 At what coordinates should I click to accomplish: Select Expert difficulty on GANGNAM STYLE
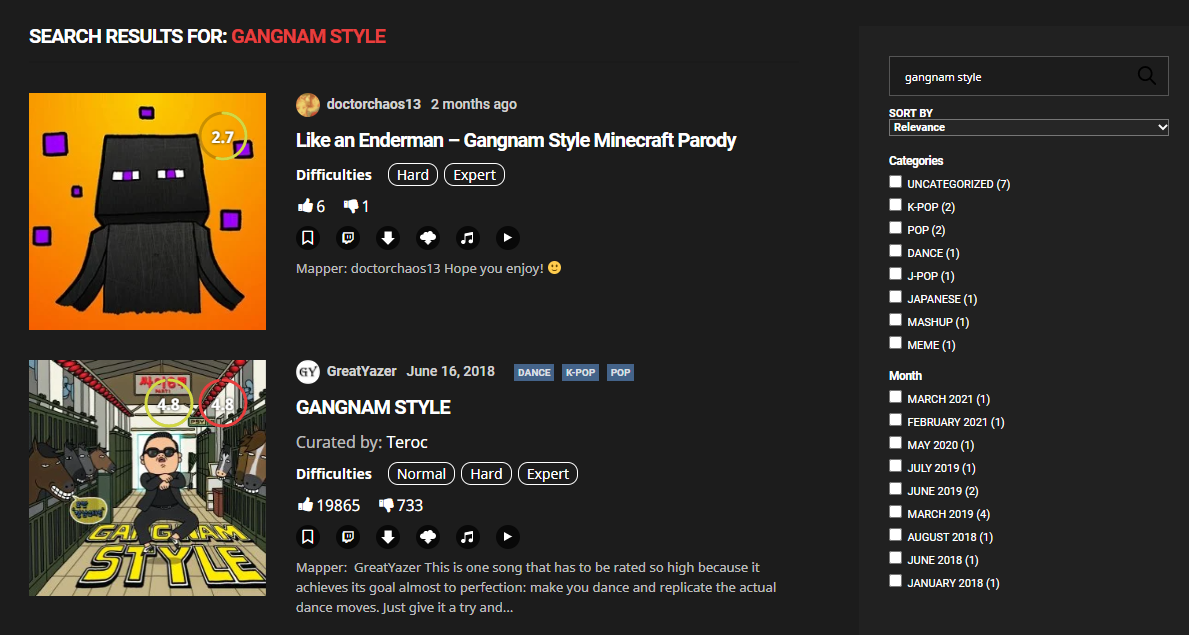547,474
